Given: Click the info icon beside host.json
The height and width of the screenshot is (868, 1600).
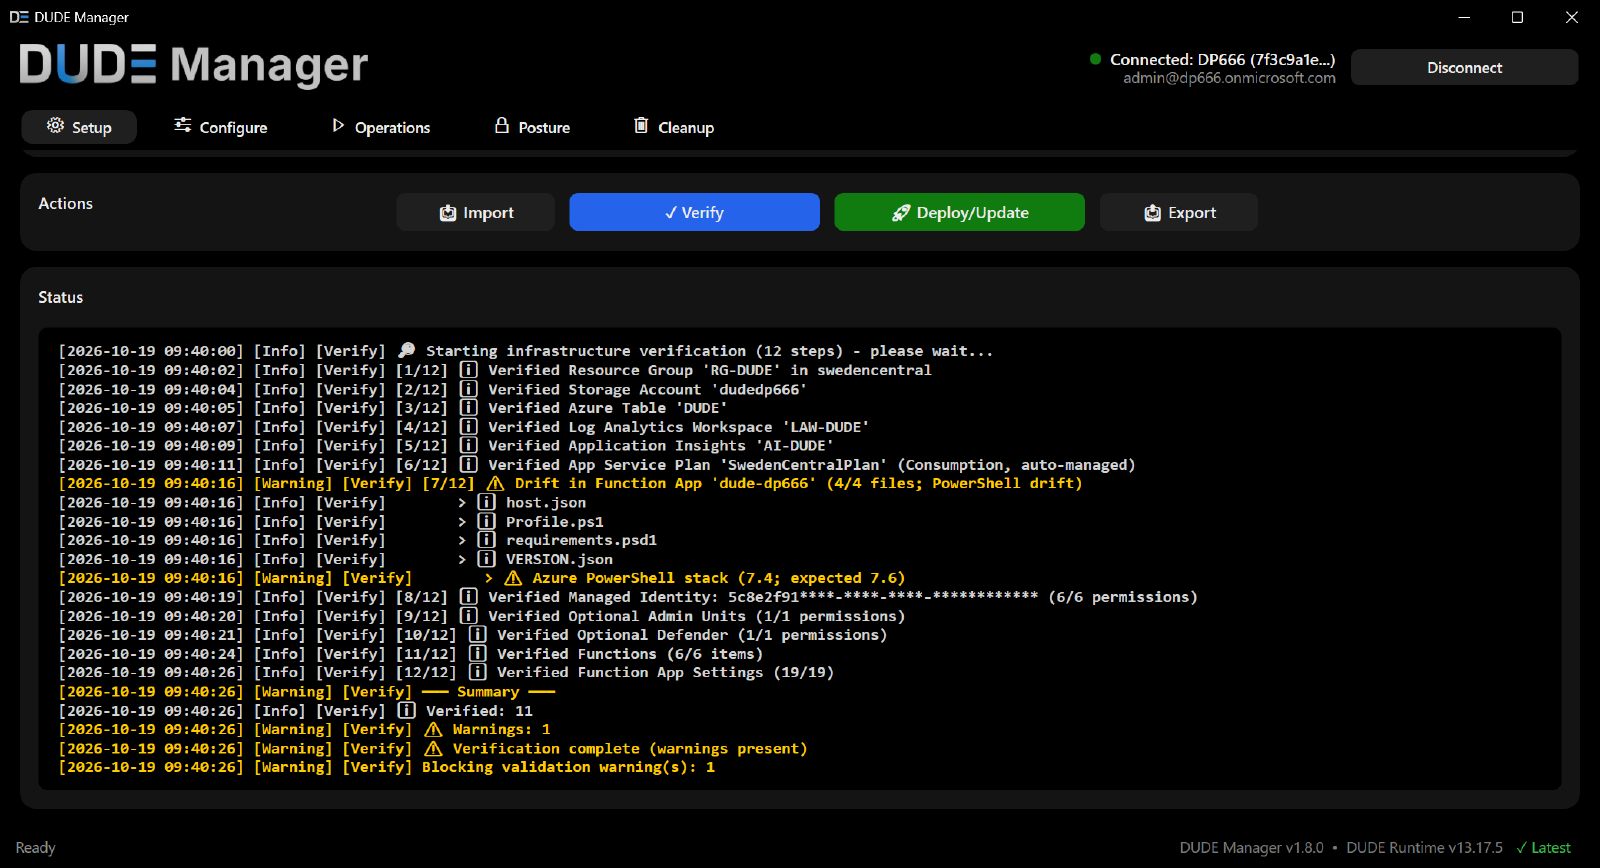Looking at the screenshot, I should (486, 502).
